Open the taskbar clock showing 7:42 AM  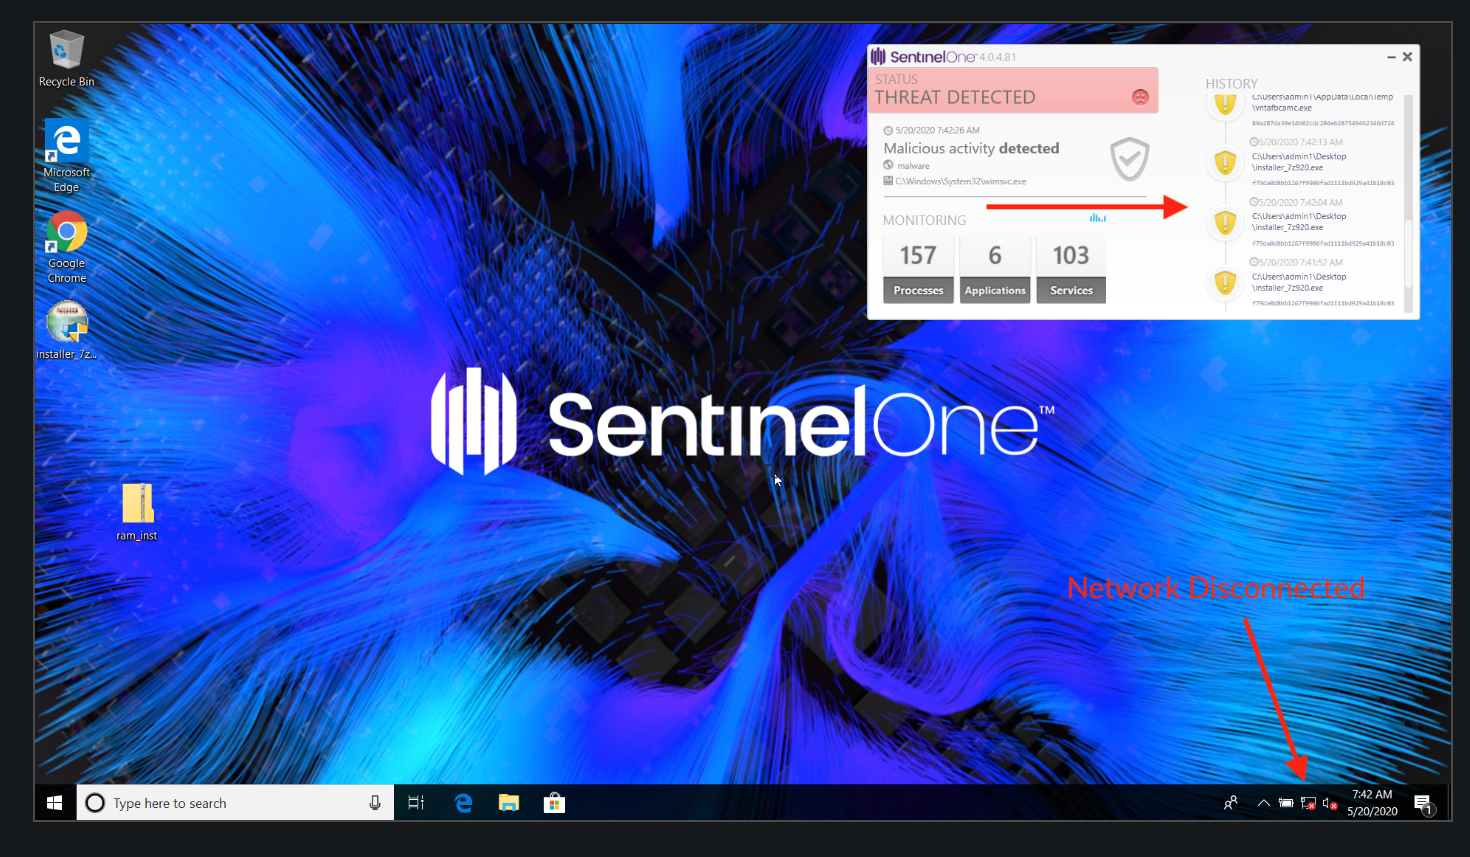coord(1372,803)
